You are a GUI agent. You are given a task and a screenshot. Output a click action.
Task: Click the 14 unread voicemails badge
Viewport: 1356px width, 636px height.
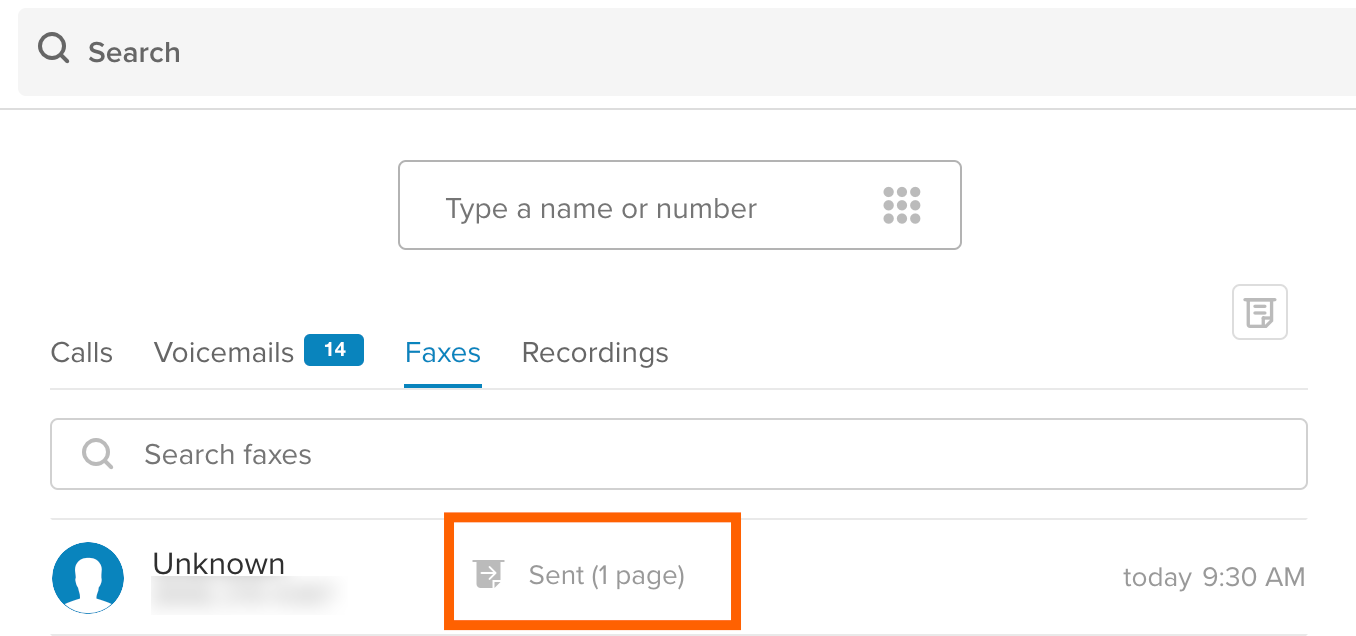point(334,350)
